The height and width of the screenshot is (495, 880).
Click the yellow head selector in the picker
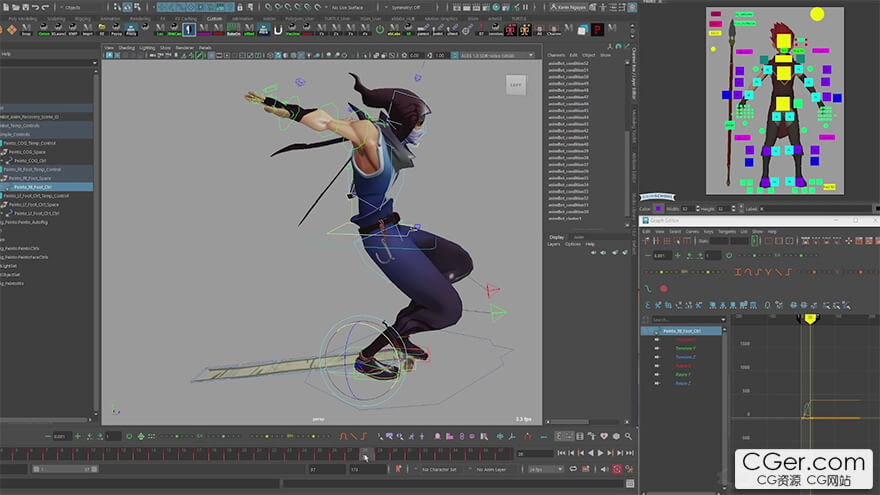click(783, 41)
